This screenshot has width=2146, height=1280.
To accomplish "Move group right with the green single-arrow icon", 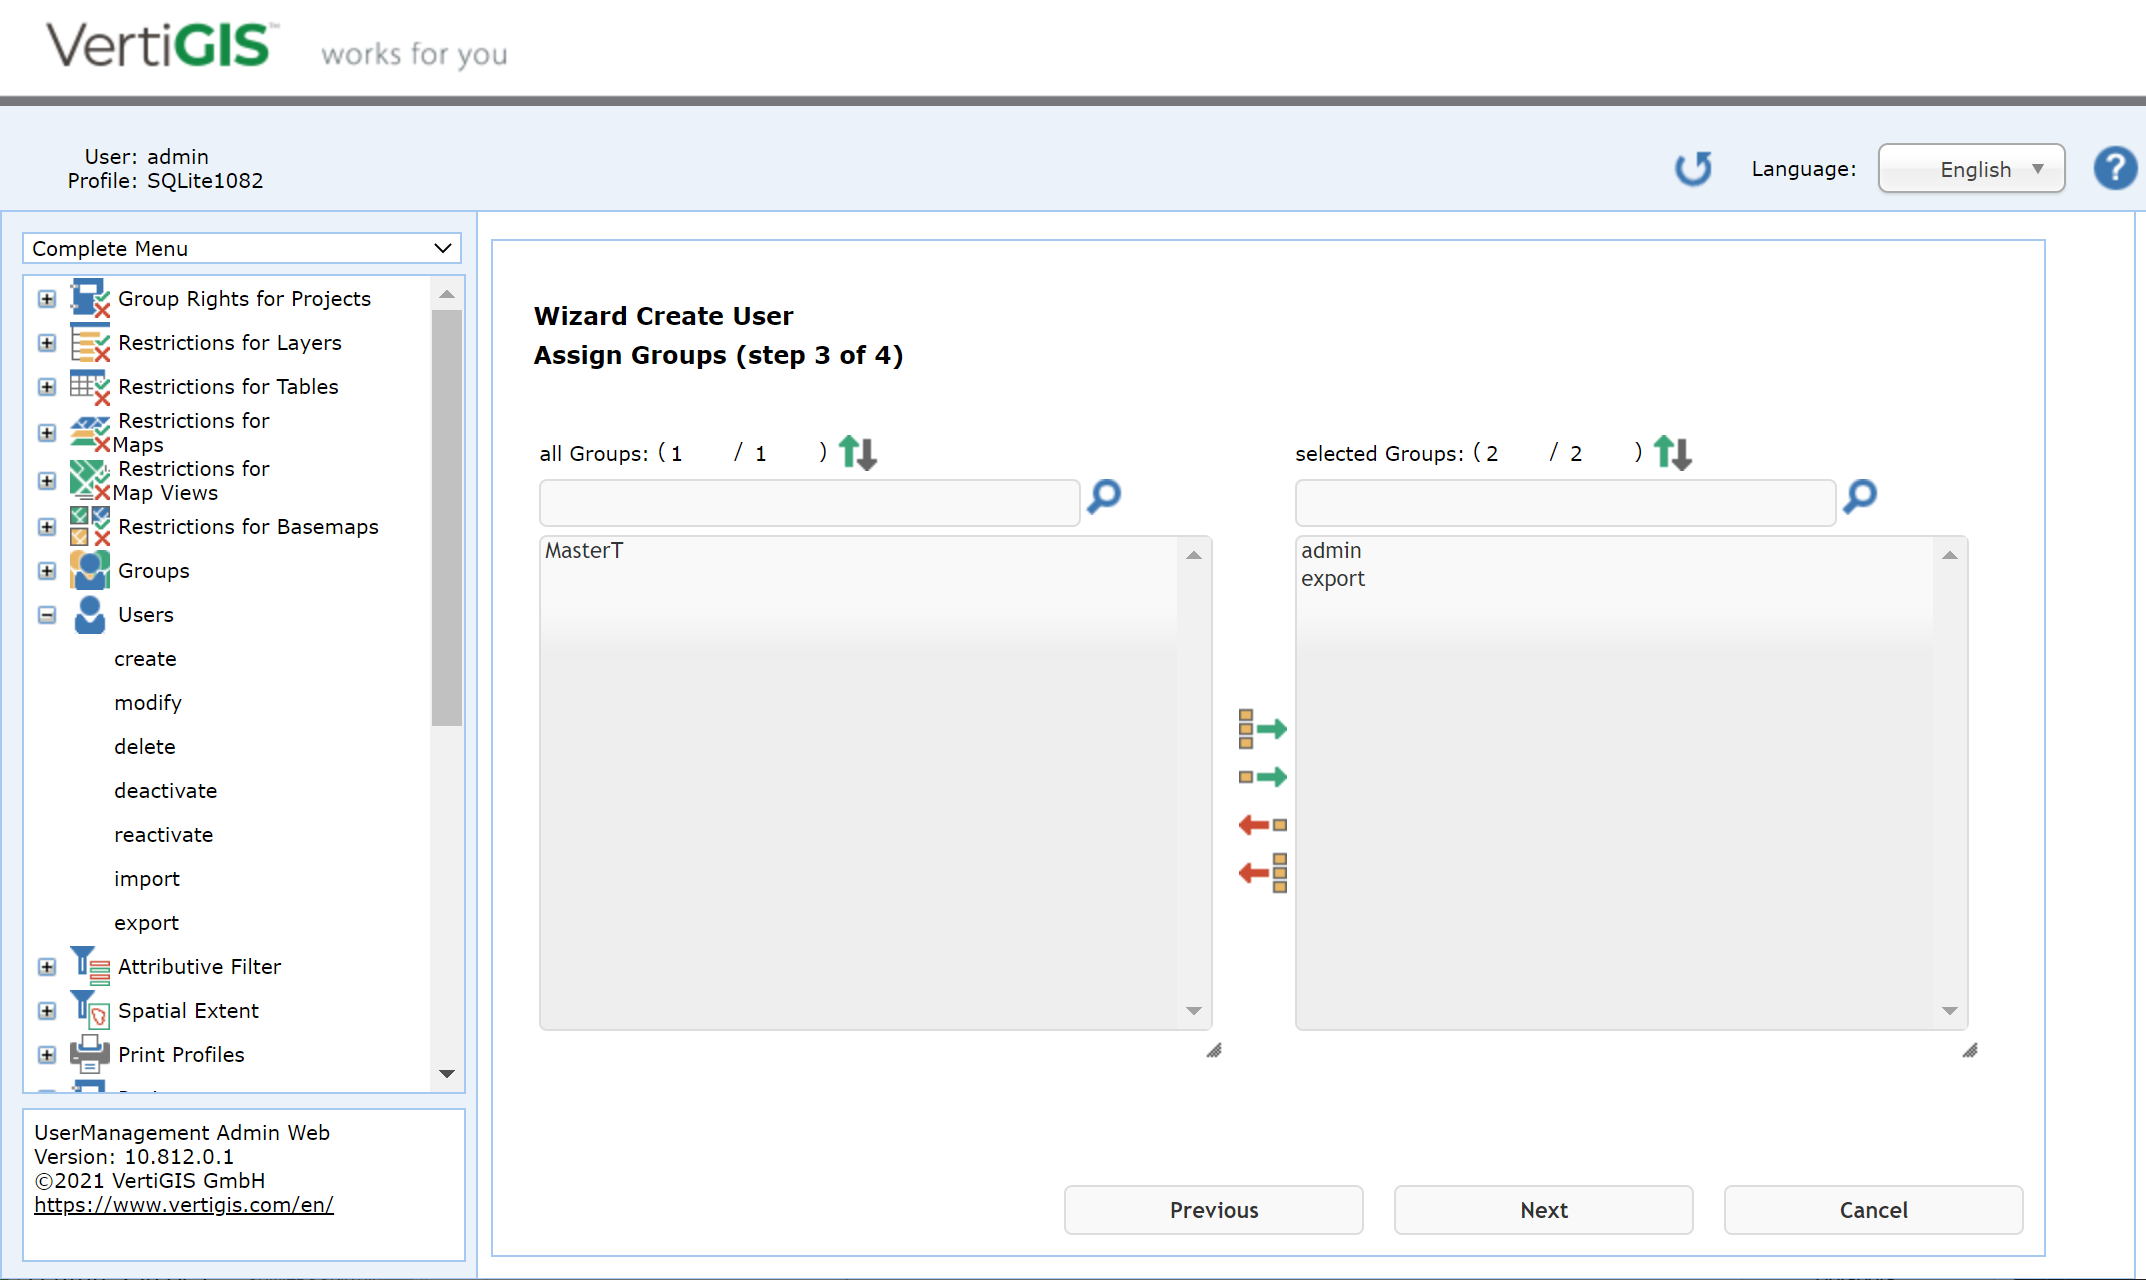I will (1262, 776).
